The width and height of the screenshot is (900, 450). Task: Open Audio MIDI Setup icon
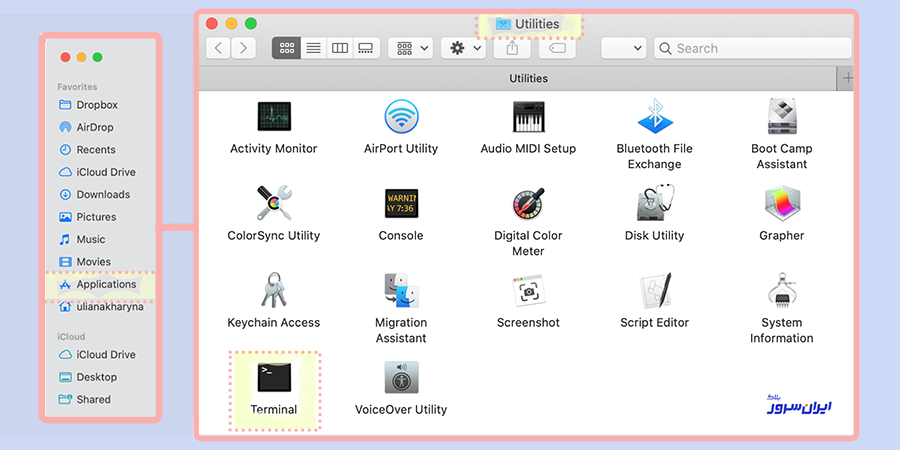(528, 117)
